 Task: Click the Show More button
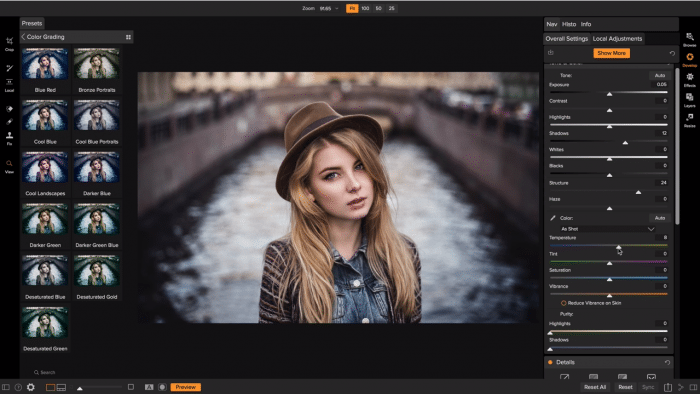(x=611, y=53)
